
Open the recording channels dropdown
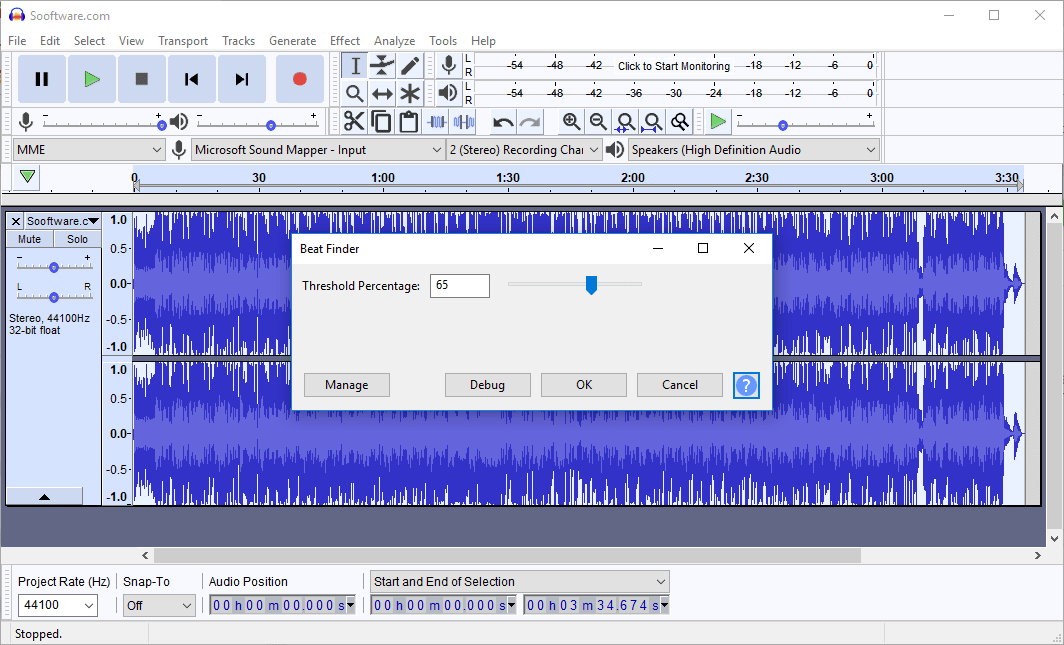(524, 148)
